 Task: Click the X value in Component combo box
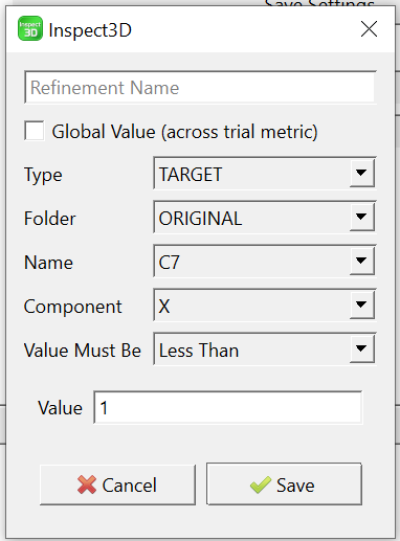(x=164, y=306)
